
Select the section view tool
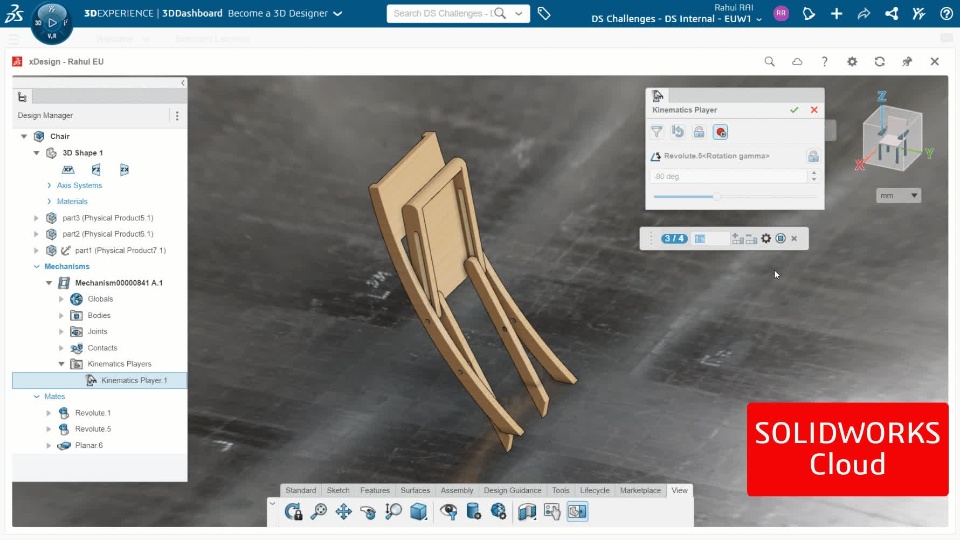(x=527, y=511)
